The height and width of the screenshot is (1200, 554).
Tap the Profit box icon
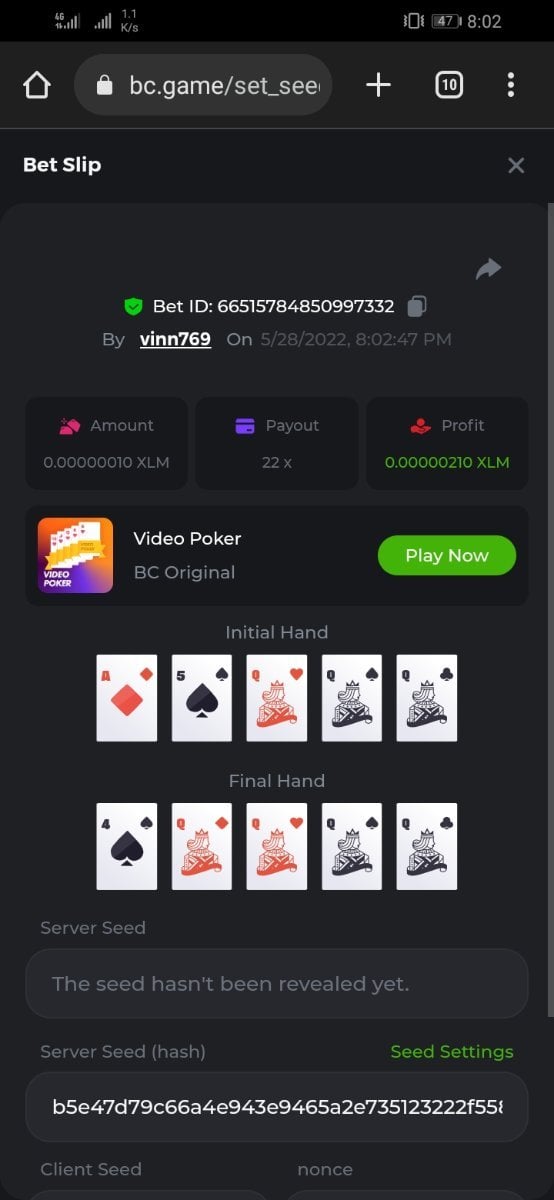pos(420,426)
